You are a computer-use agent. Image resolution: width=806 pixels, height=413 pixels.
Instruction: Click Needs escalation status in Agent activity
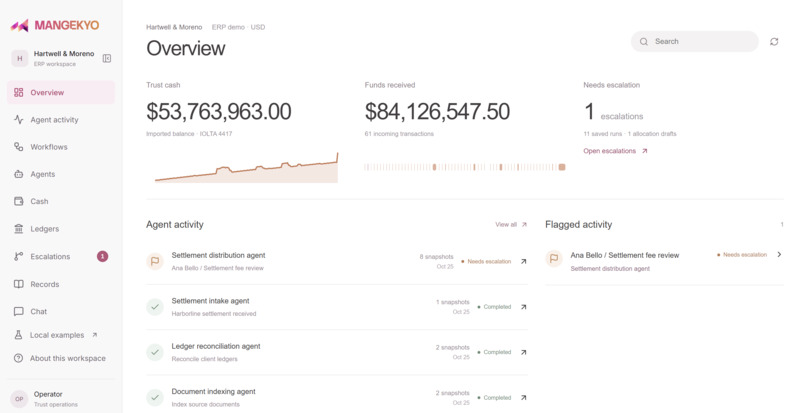[486, 261]
